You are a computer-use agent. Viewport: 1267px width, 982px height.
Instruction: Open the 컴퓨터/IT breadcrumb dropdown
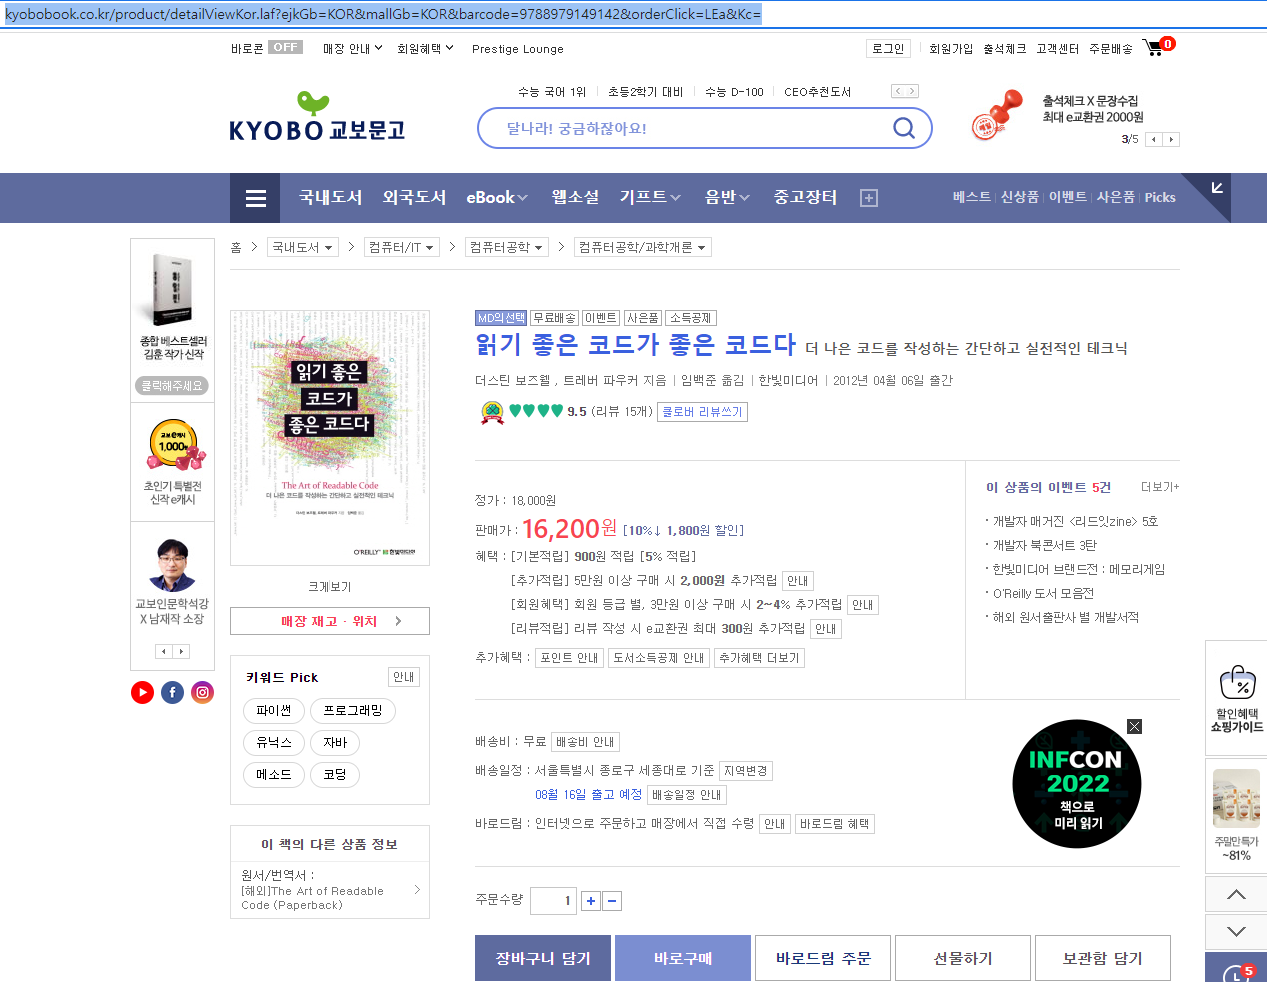402,247
